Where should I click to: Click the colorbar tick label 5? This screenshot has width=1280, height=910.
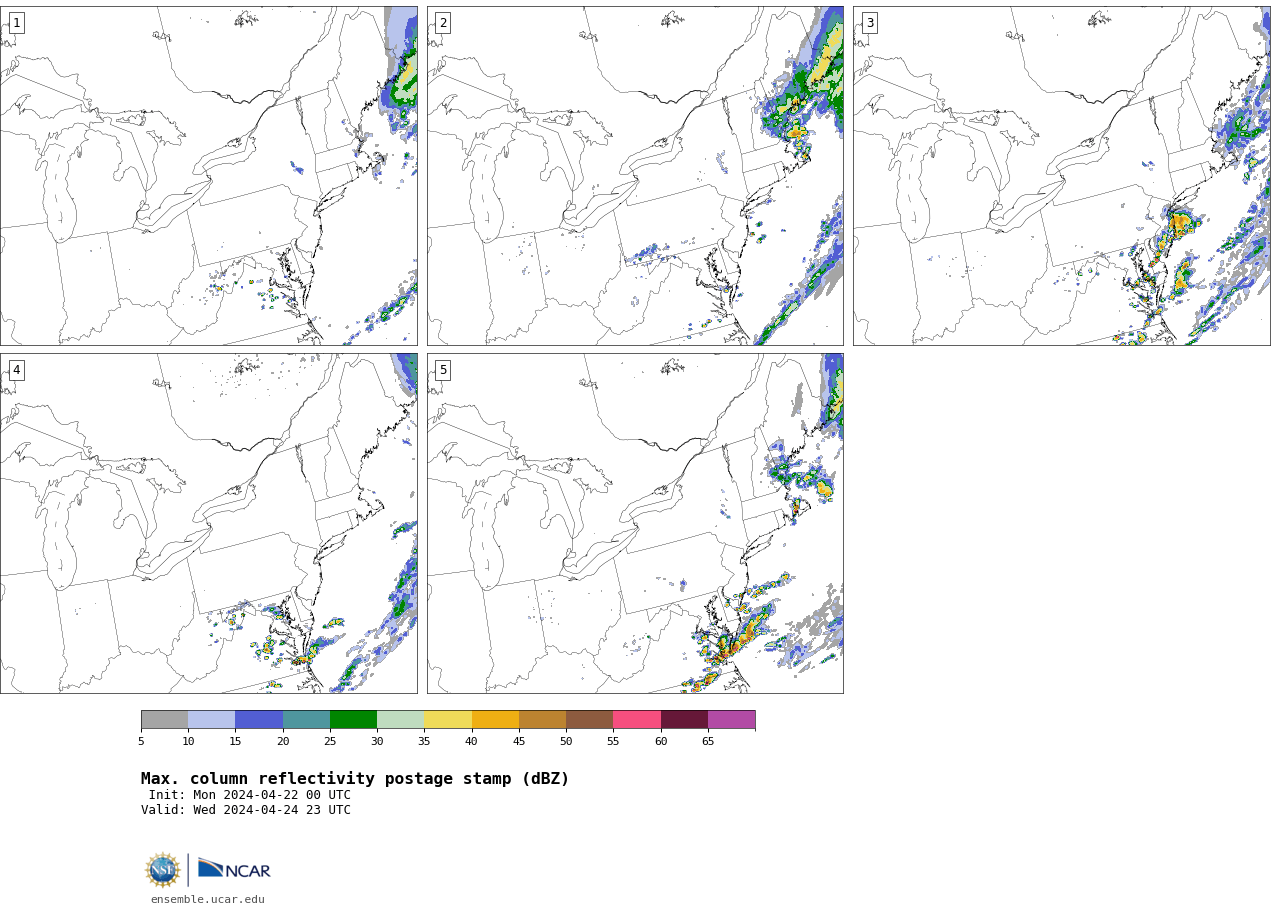pyautogui.click(x=141, y=741)
